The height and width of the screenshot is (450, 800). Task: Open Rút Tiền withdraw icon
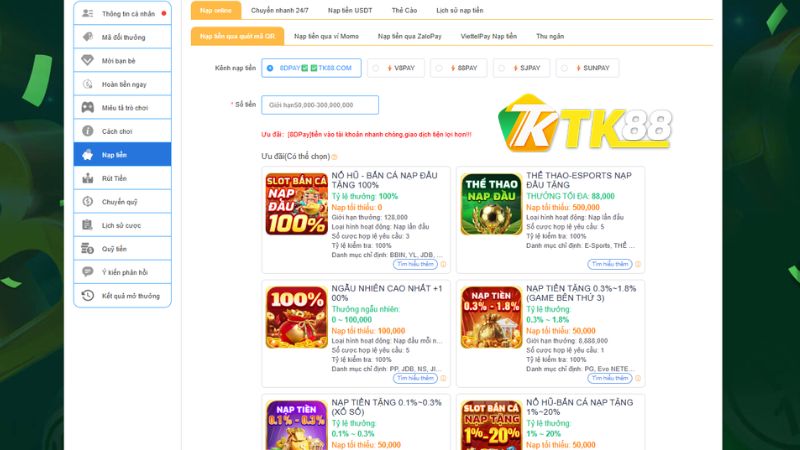coord(88,178)
